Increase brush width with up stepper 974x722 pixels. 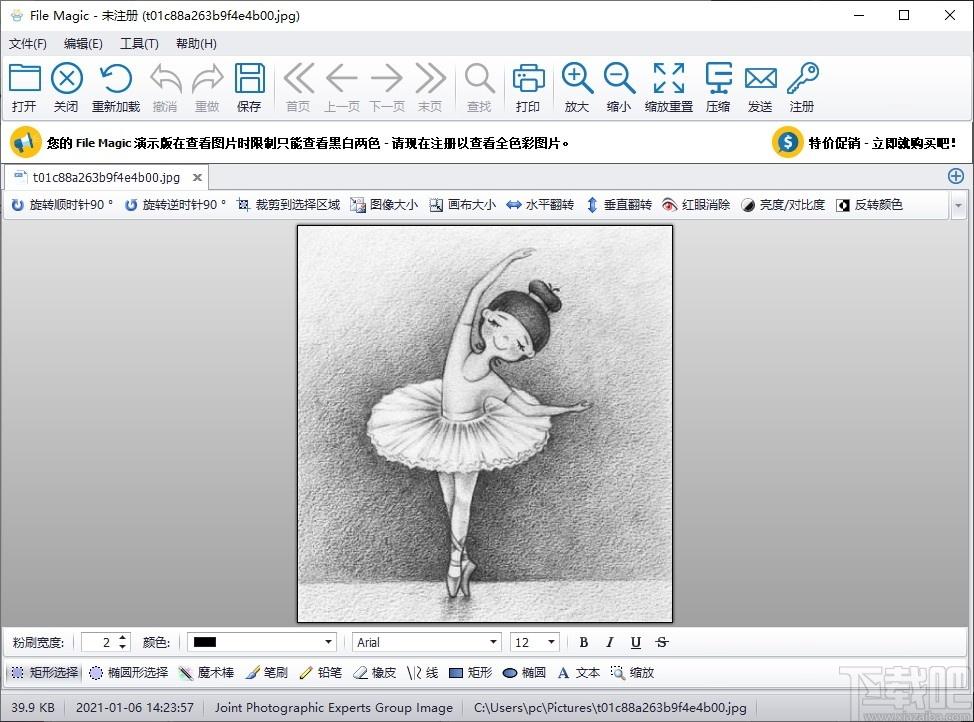[122, 637]
